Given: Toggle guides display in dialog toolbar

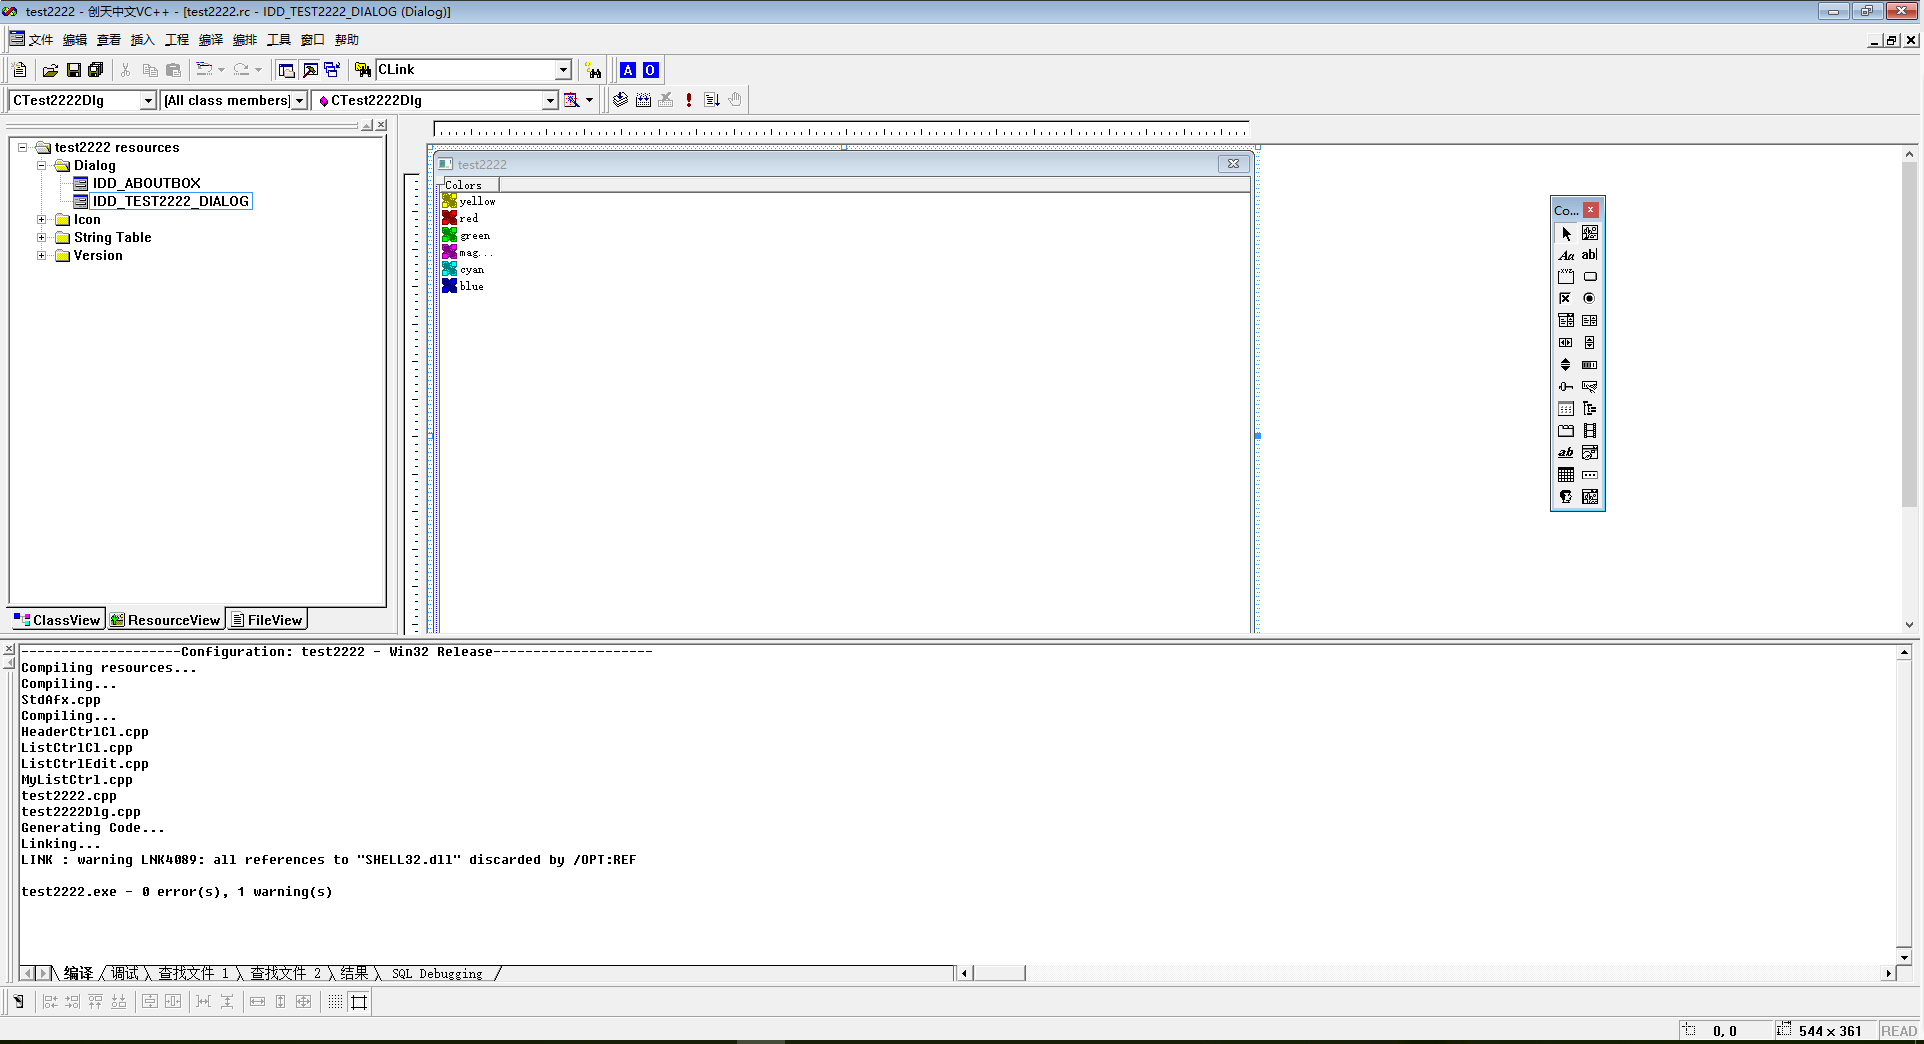Looking at the screenshot, I should click(x=359, y=1002).
